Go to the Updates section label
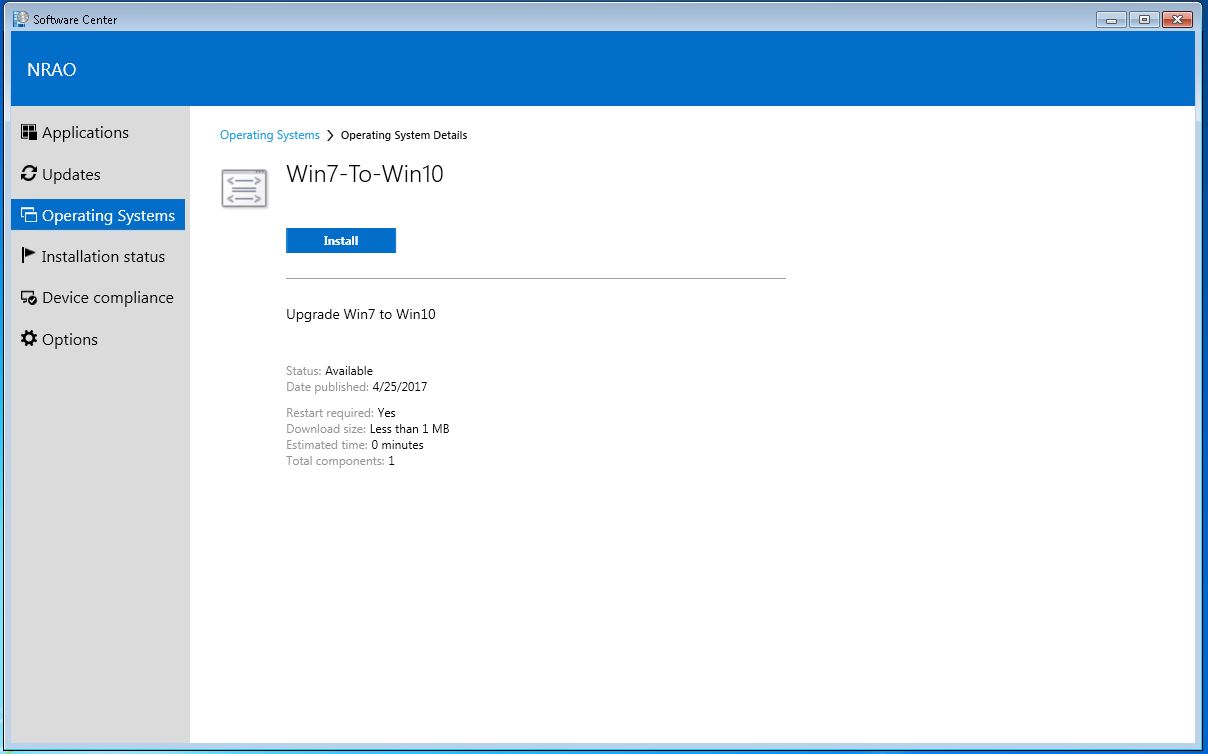Viewport: 1208px width, 754px height. [71, 175]
